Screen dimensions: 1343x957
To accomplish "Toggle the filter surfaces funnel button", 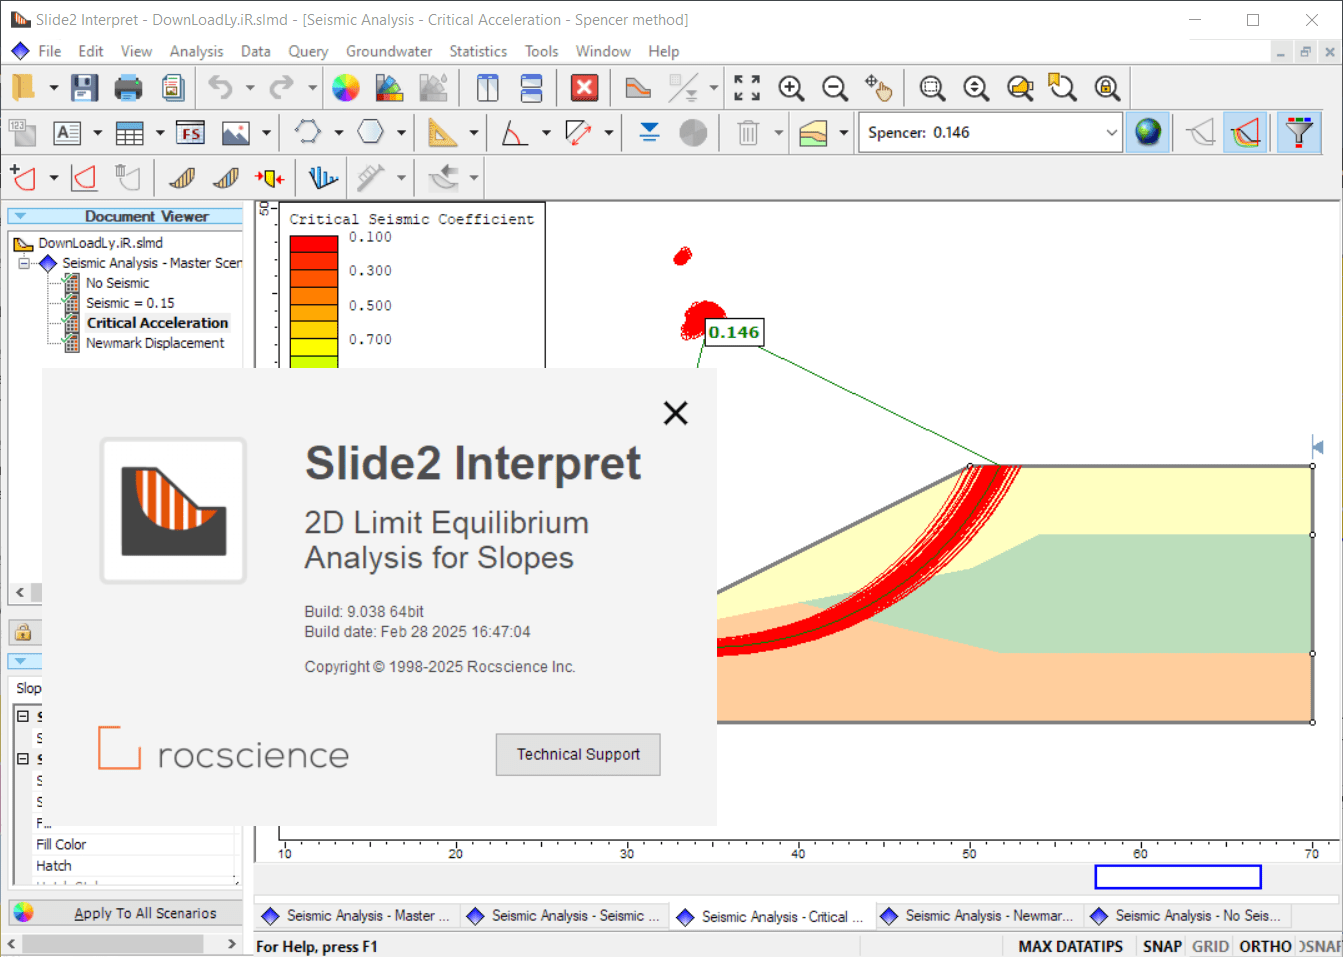I will (x=1298, y=132).
